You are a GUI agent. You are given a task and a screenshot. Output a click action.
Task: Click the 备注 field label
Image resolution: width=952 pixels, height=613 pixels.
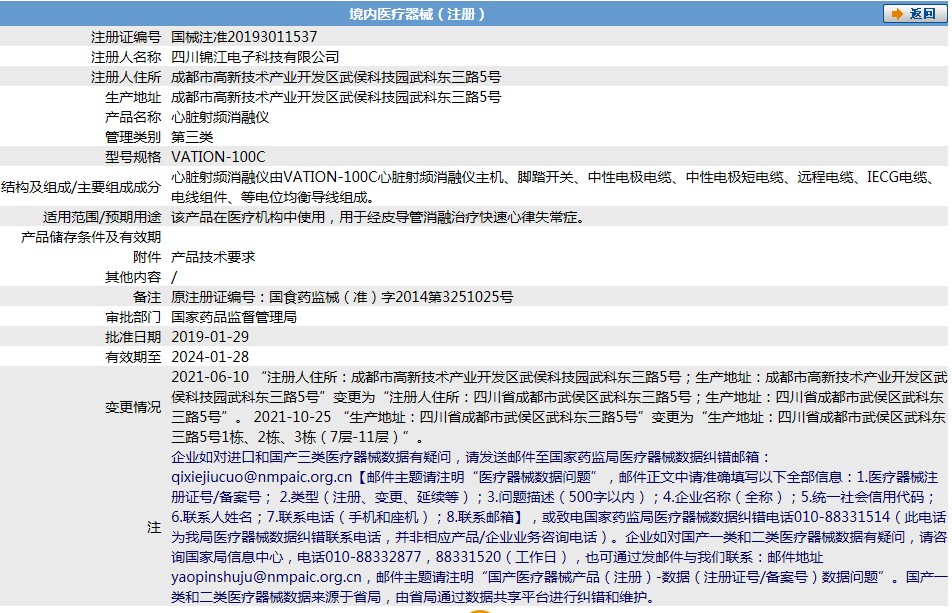click(x=147, y=297)
